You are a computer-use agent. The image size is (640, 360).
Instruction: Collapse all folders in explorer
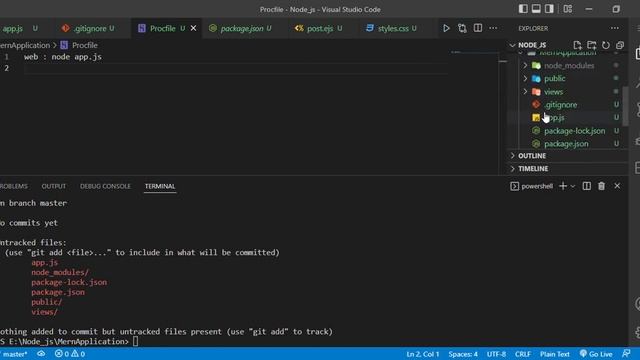(x=620, y=45)
